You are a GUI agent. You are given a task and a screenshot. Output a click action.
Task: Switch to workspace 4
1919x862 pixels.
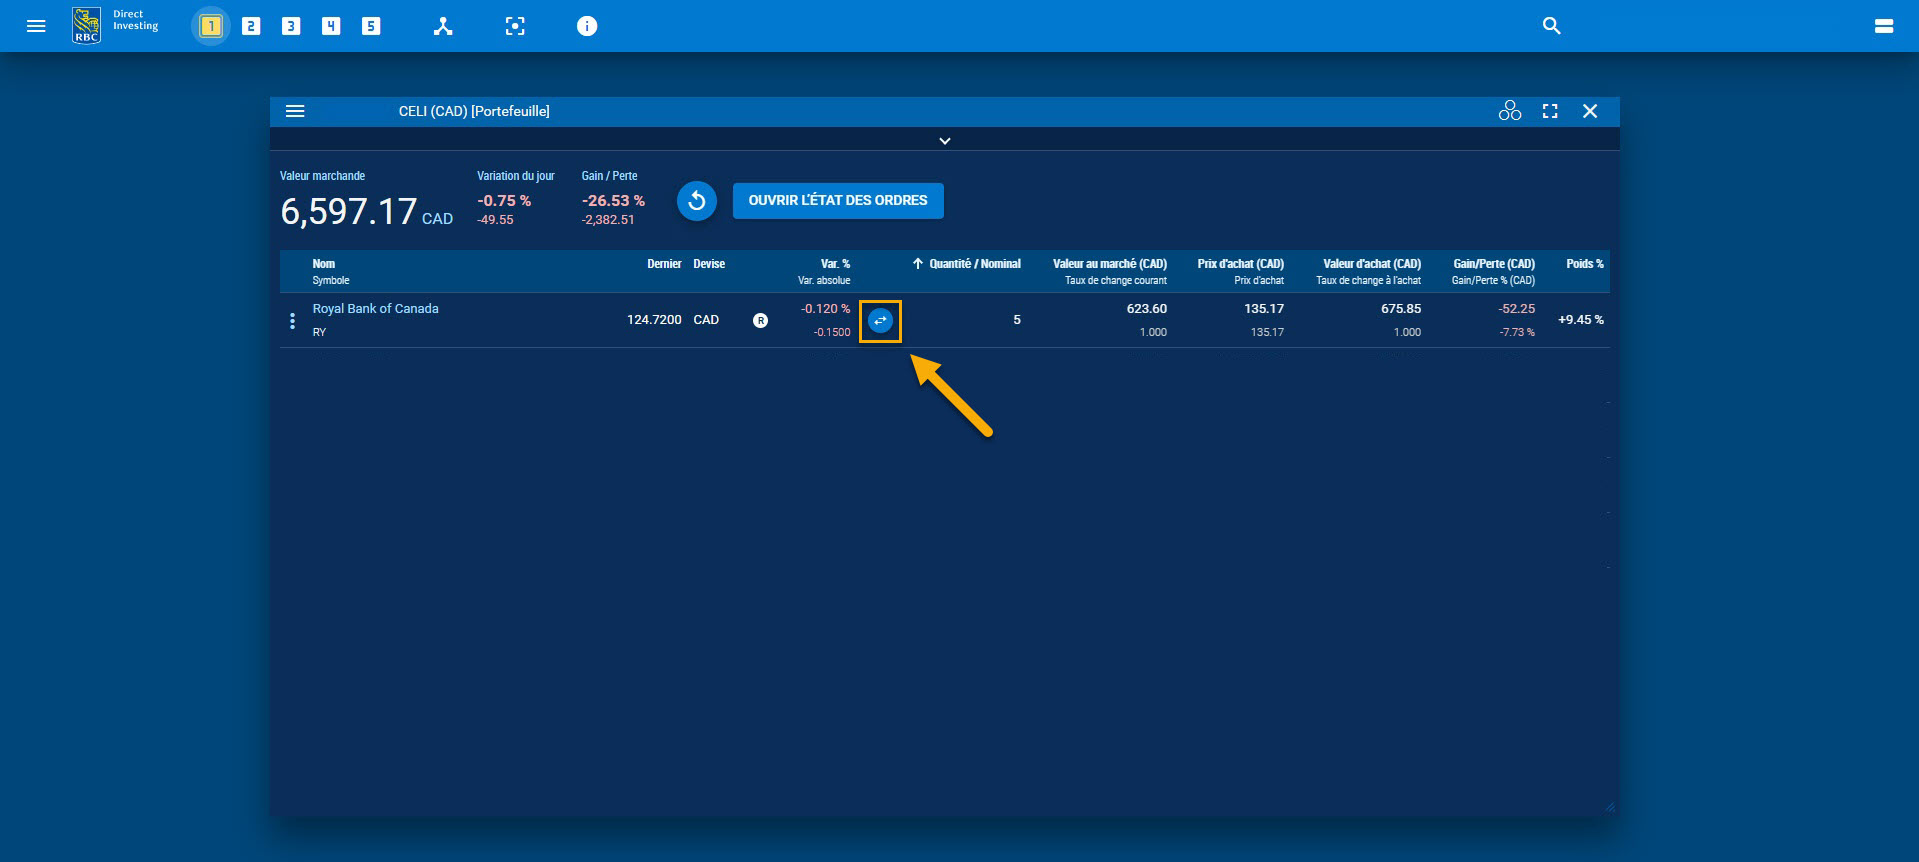click(x=331, y=26)
